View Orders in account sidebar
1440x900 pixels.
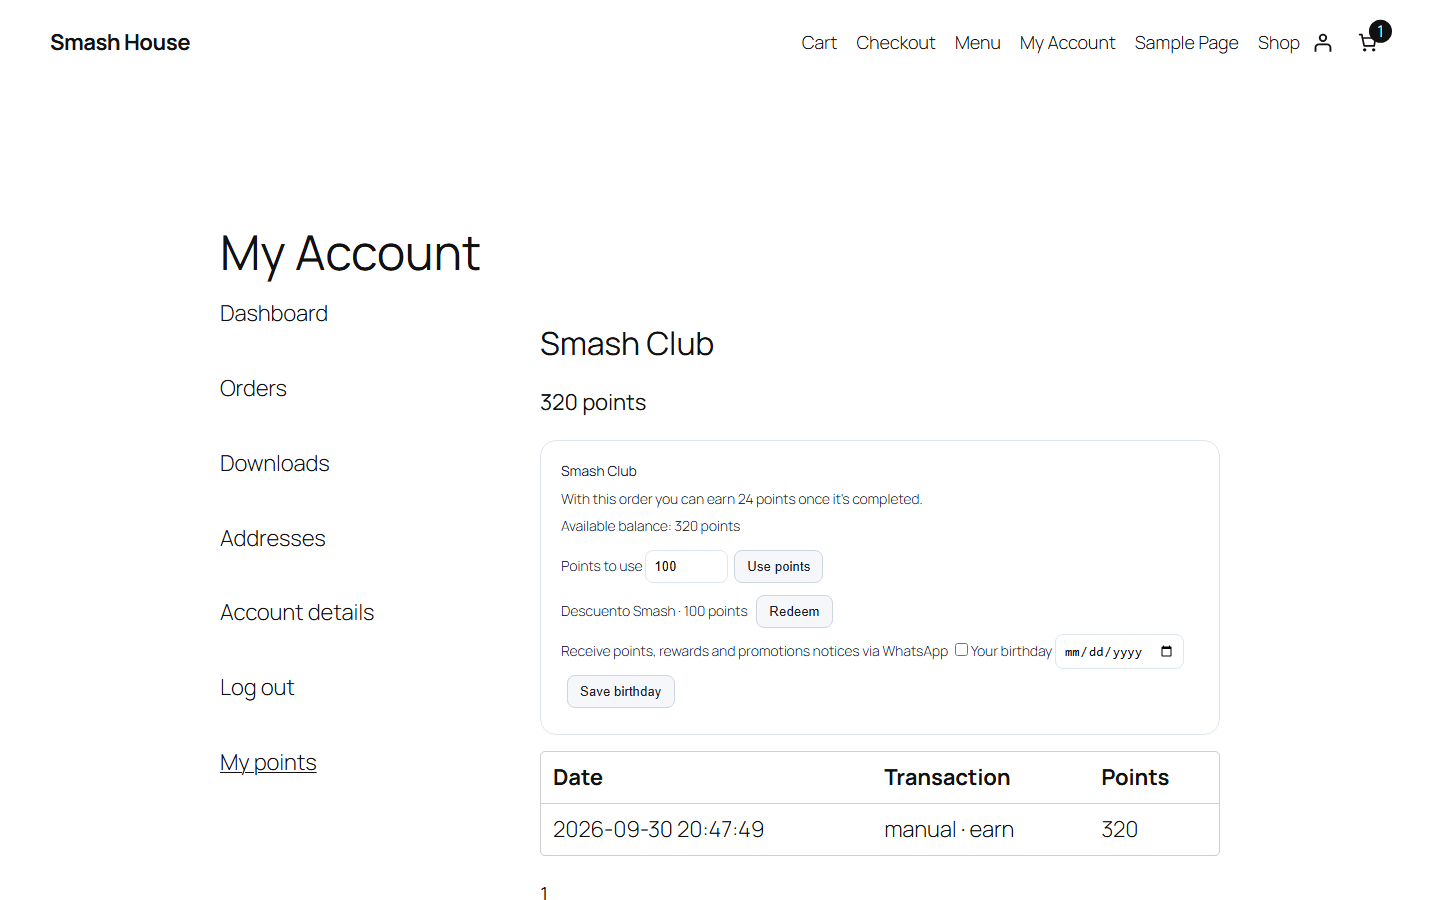coord(253,388)
